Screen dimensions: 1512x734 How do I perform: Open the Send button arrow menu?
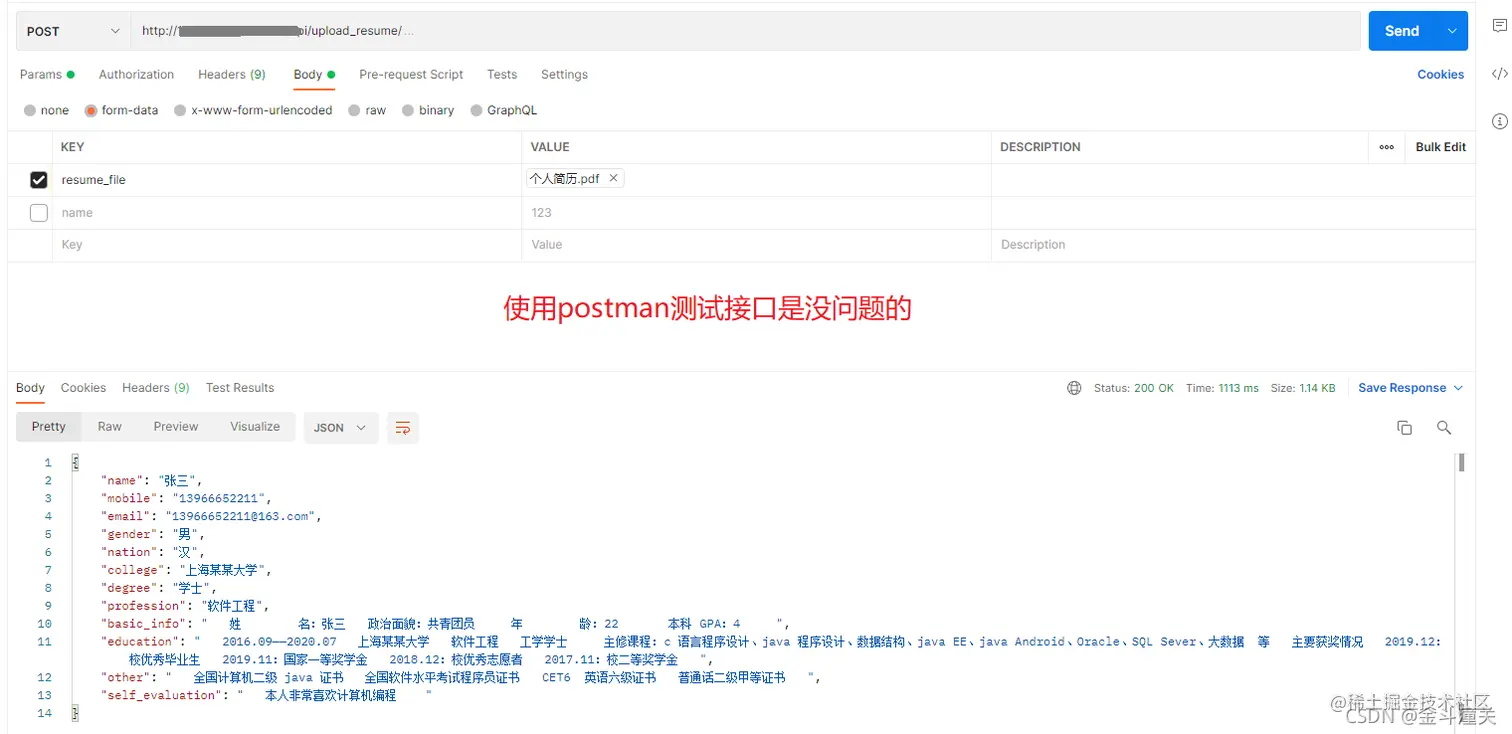pyautogui.click(x=1452, y=31)
